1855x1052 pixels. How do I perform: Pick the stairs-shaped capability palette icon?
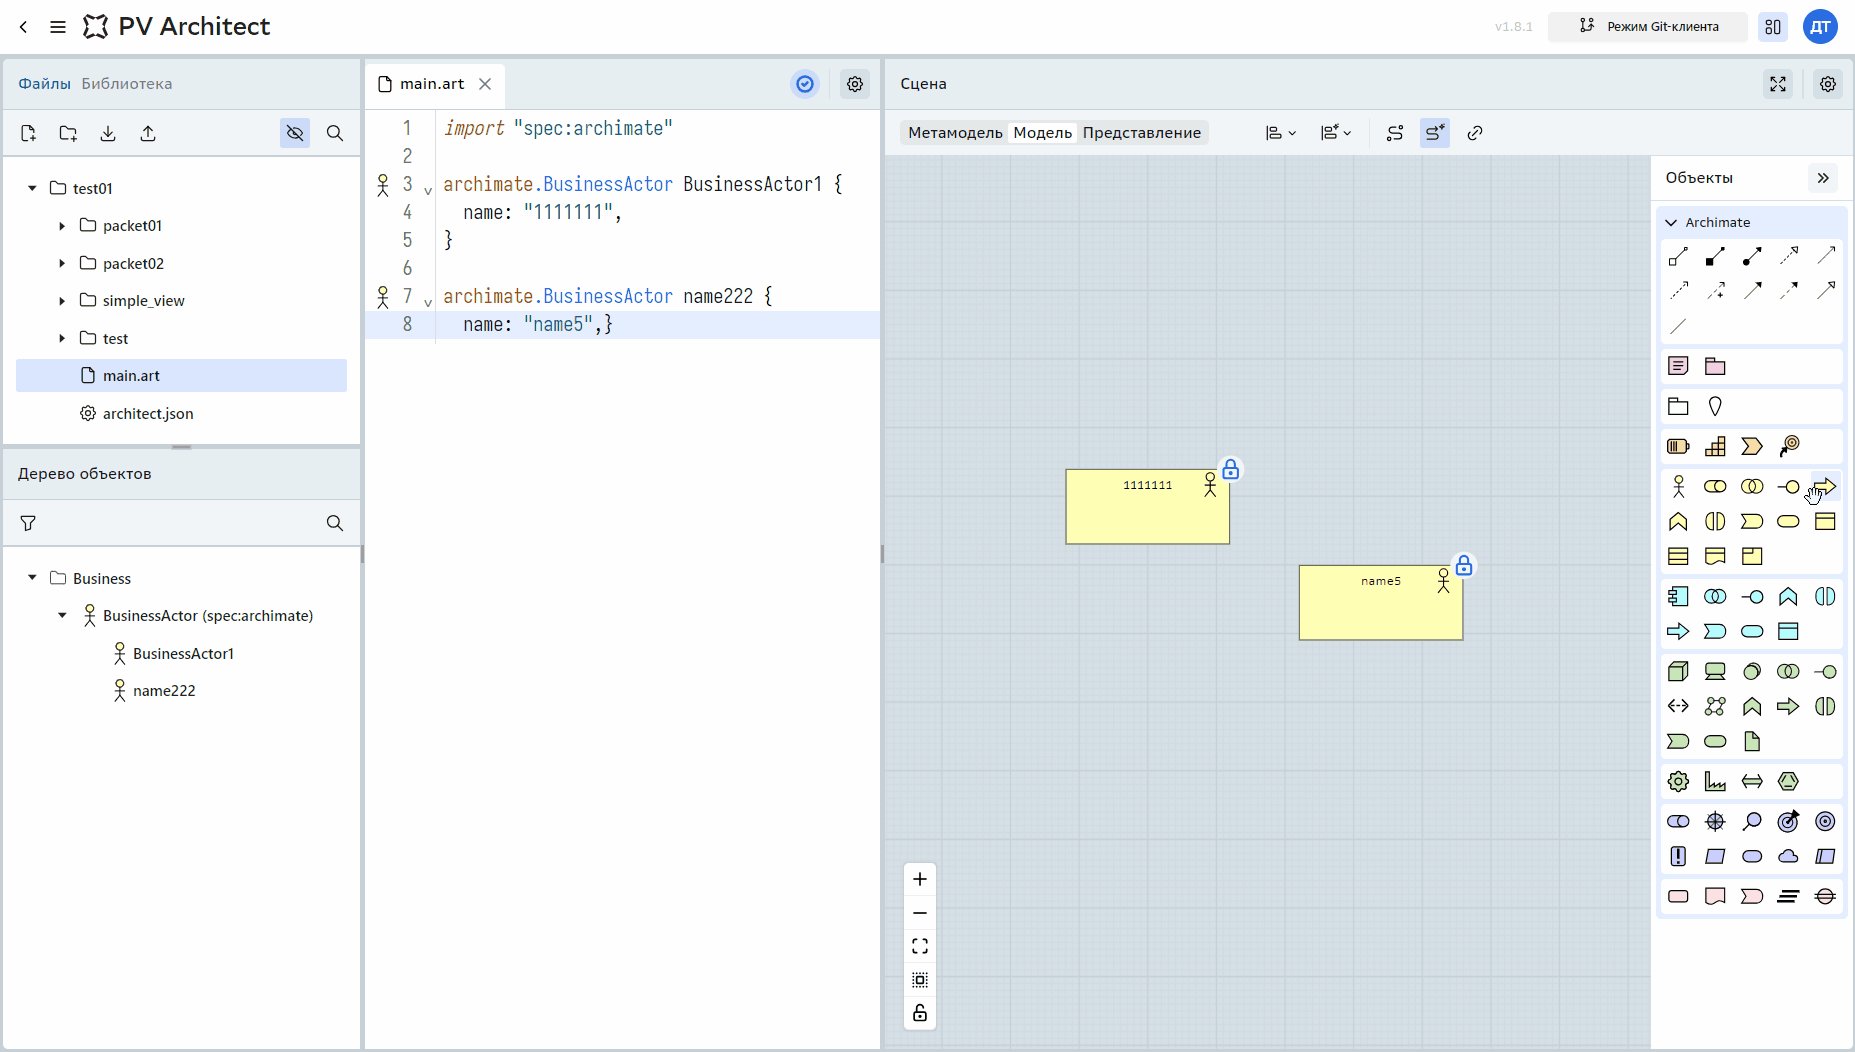tap(1715, 446)
